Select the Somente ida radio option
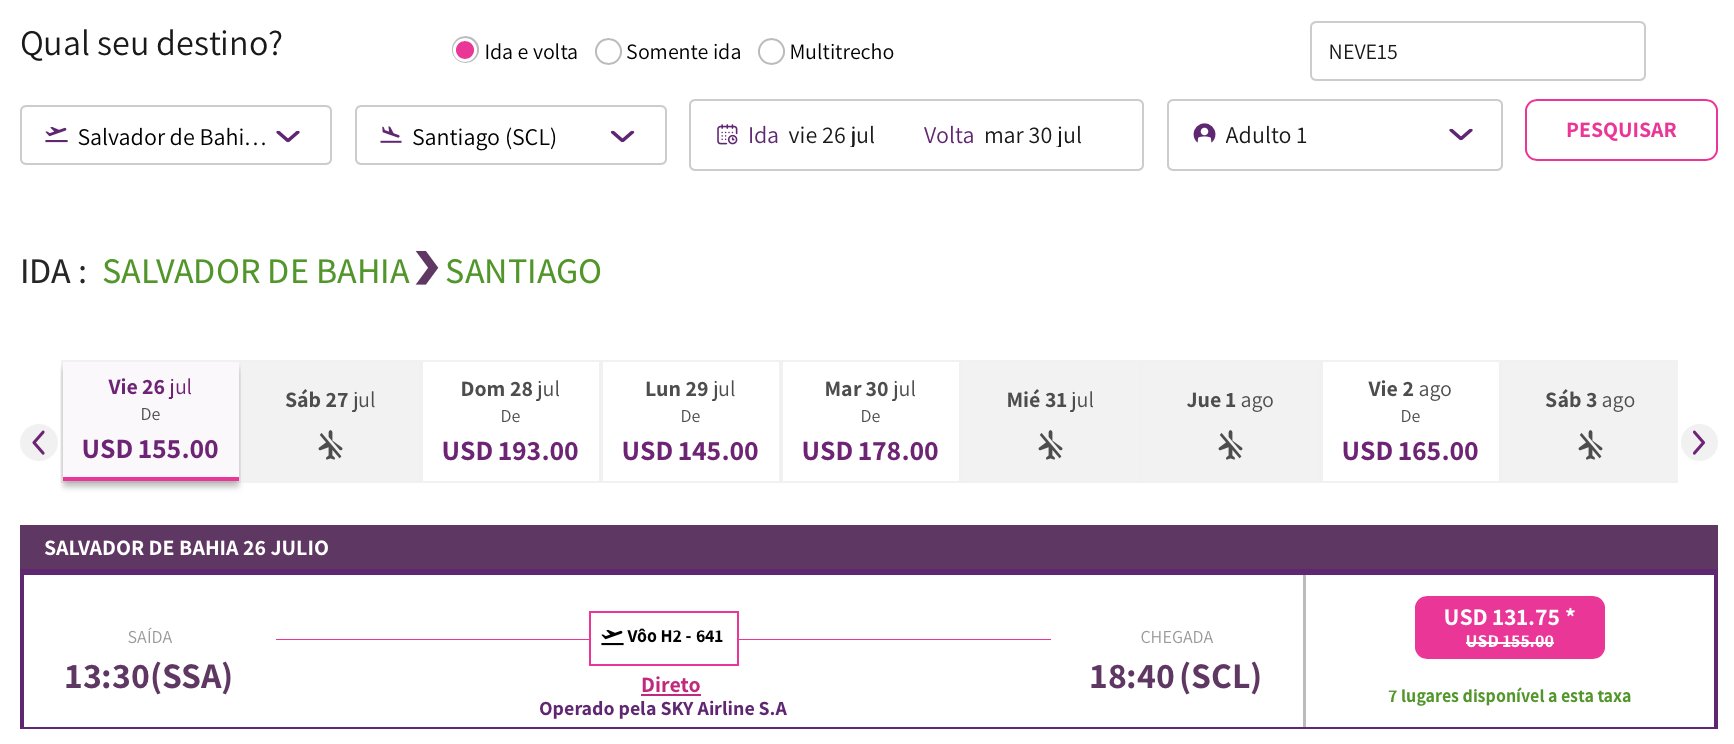The image size is (1734, 744). point(608,51)
